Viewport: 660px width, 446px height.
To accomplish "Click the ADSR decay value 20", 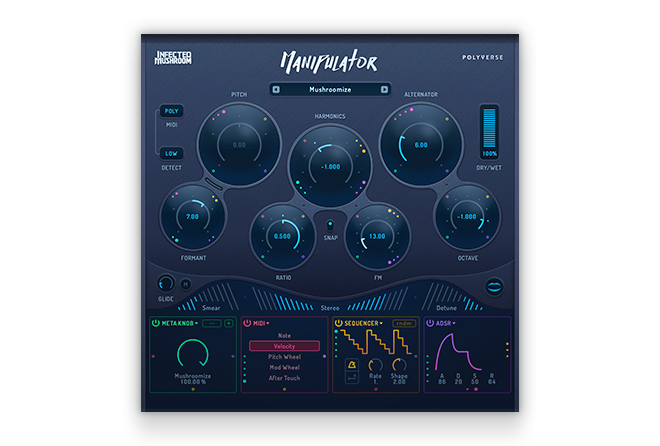I will click(458, 382).
